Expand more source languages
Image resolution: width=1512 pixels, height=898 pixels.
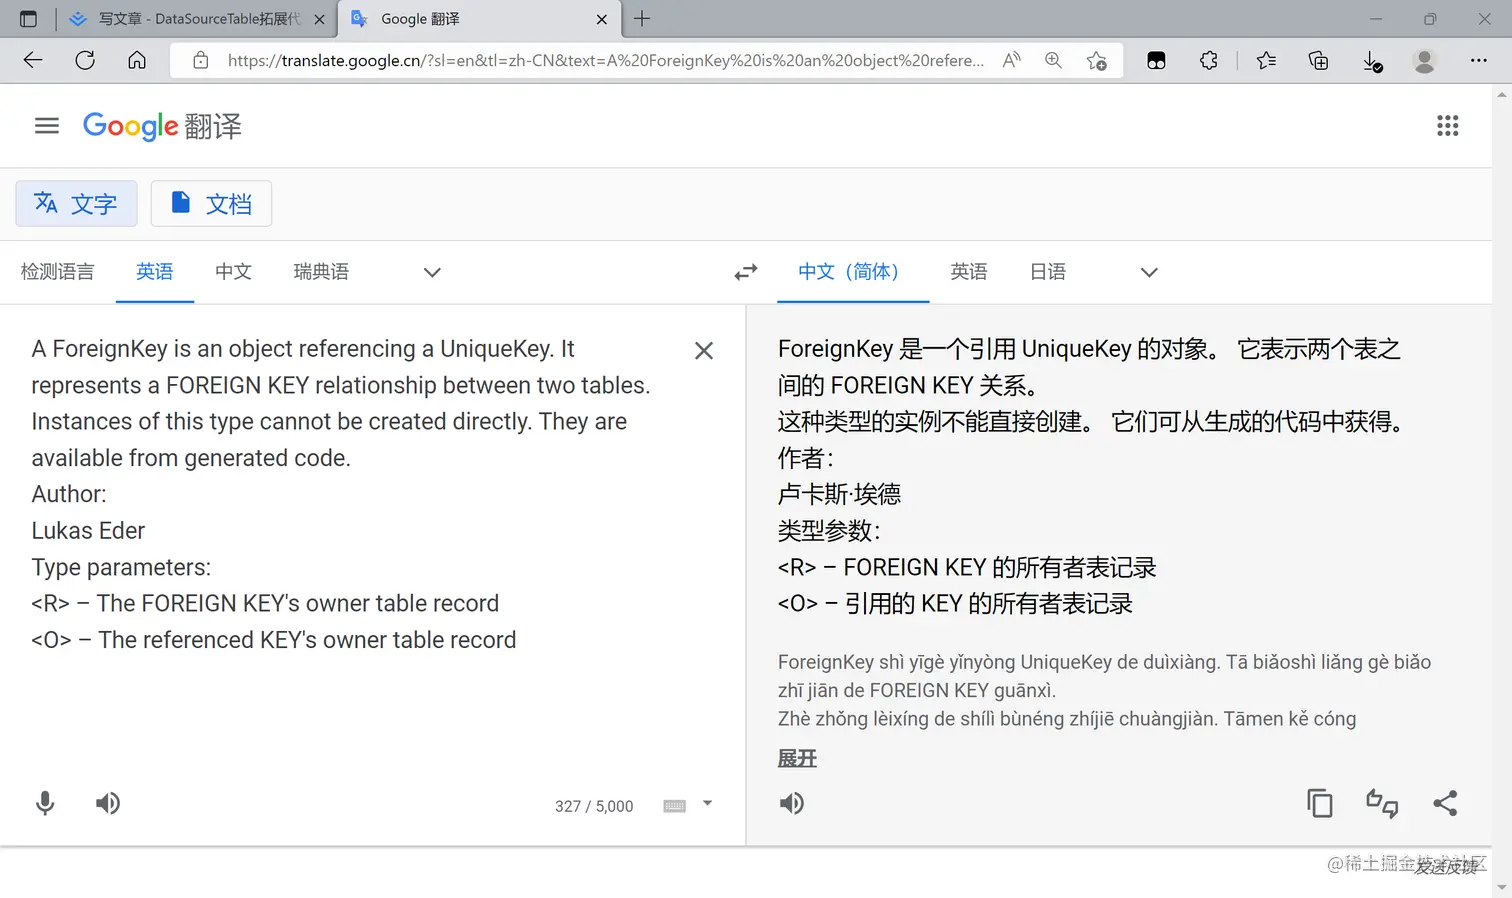(432, 272)
